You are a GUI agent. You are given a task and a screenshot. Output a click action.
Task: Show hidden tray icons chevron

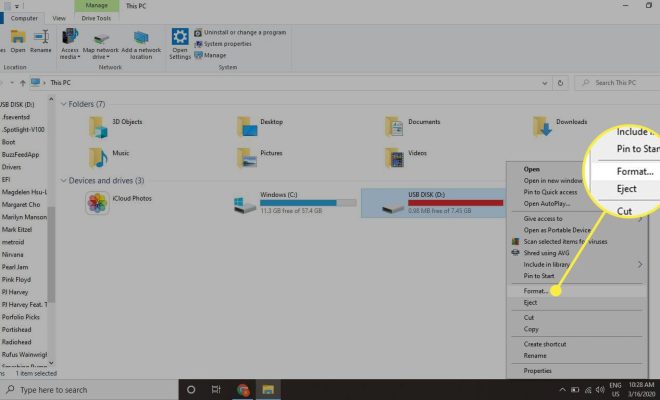click(562, 390)
